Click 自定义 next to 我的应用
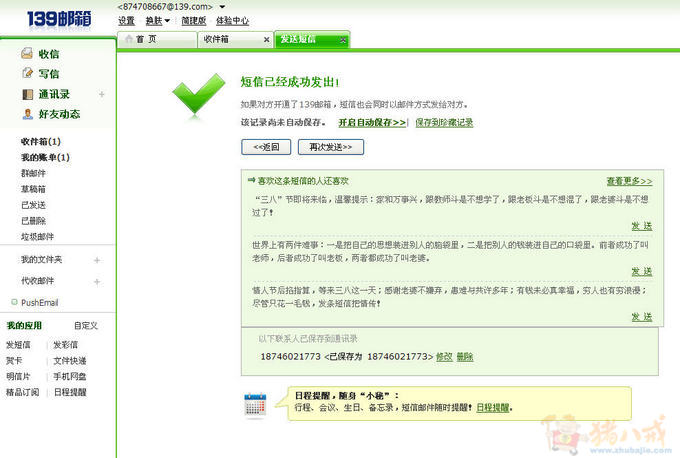The height and width of the screenshot is (458, 680). coord(86,325)
